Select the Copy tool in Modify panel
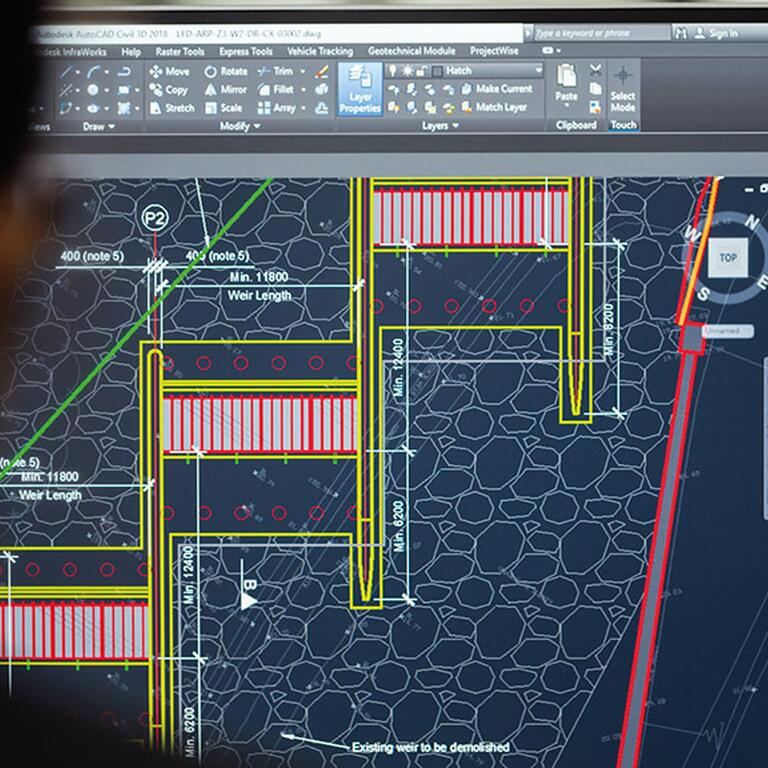This screenshot has height=768, width=768. pyautogui.click(x=169, y=90)
